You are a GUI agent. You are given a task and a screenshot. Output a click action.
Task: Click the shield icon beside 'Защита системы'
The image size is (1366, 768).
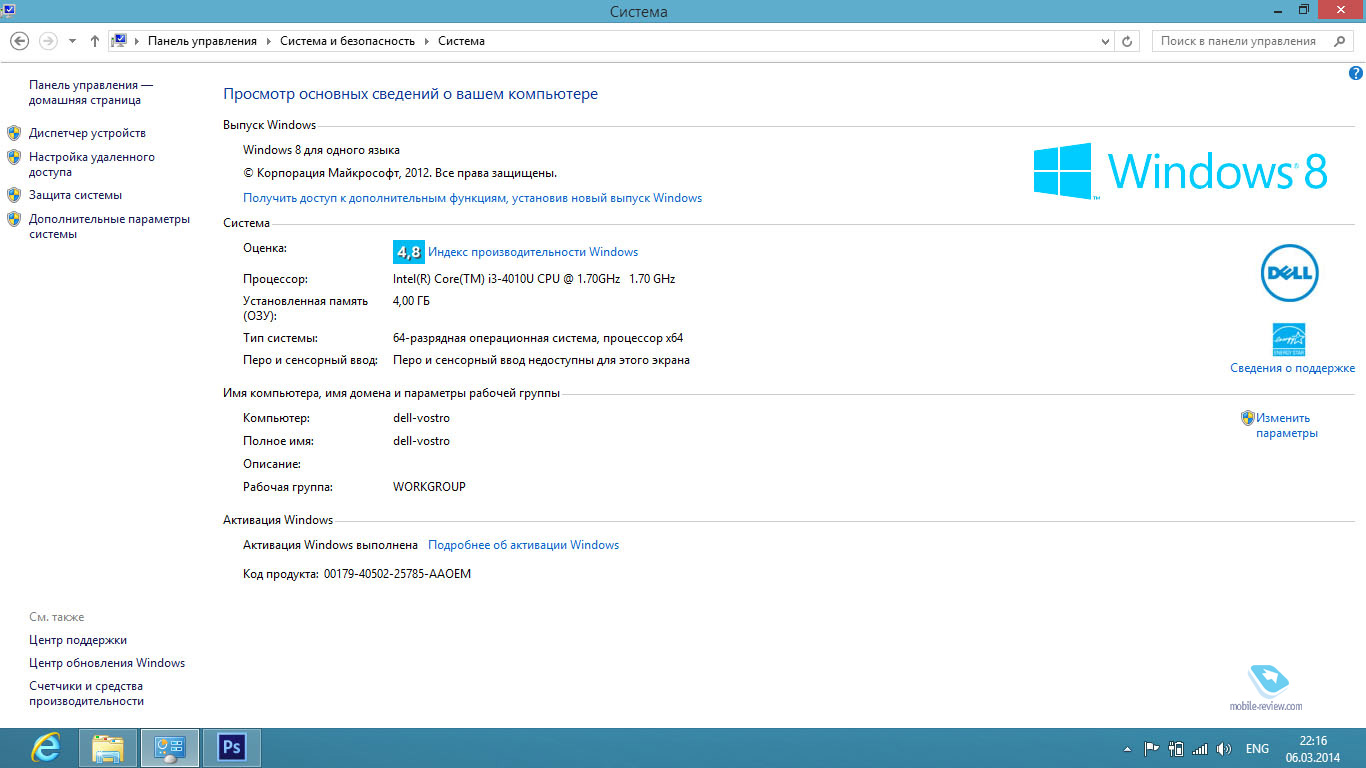[14, 195]
